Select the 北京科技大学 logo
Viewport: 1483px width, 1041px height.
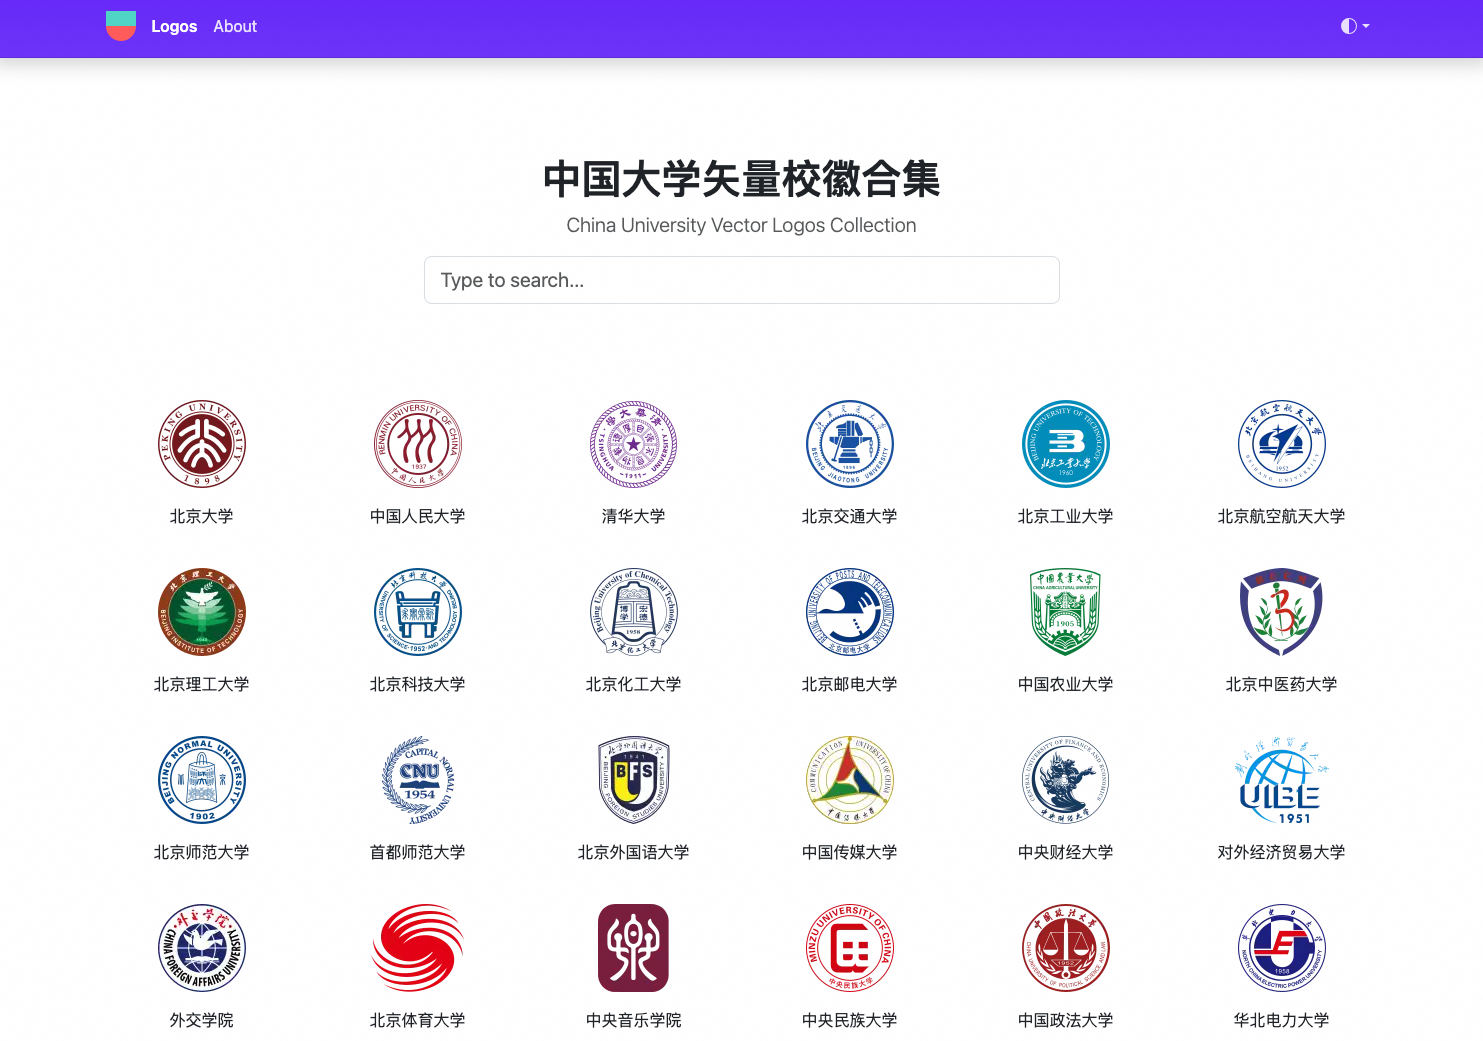pos(418,612)
